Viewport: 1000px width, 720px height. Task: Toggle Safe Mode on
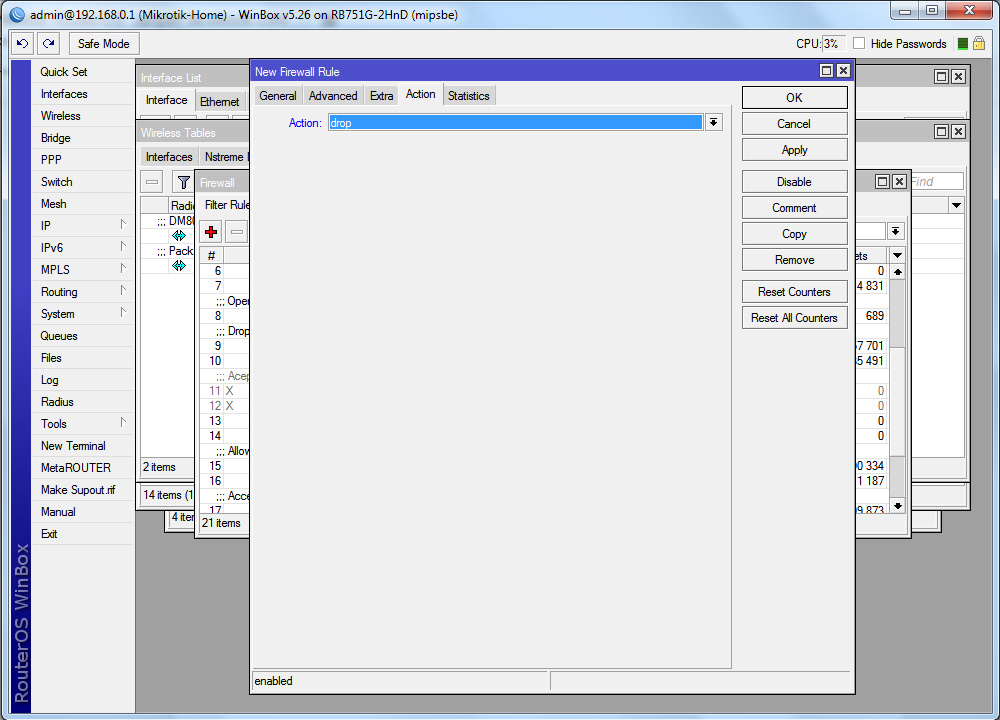pyautogui.click(x=104, y=44)
